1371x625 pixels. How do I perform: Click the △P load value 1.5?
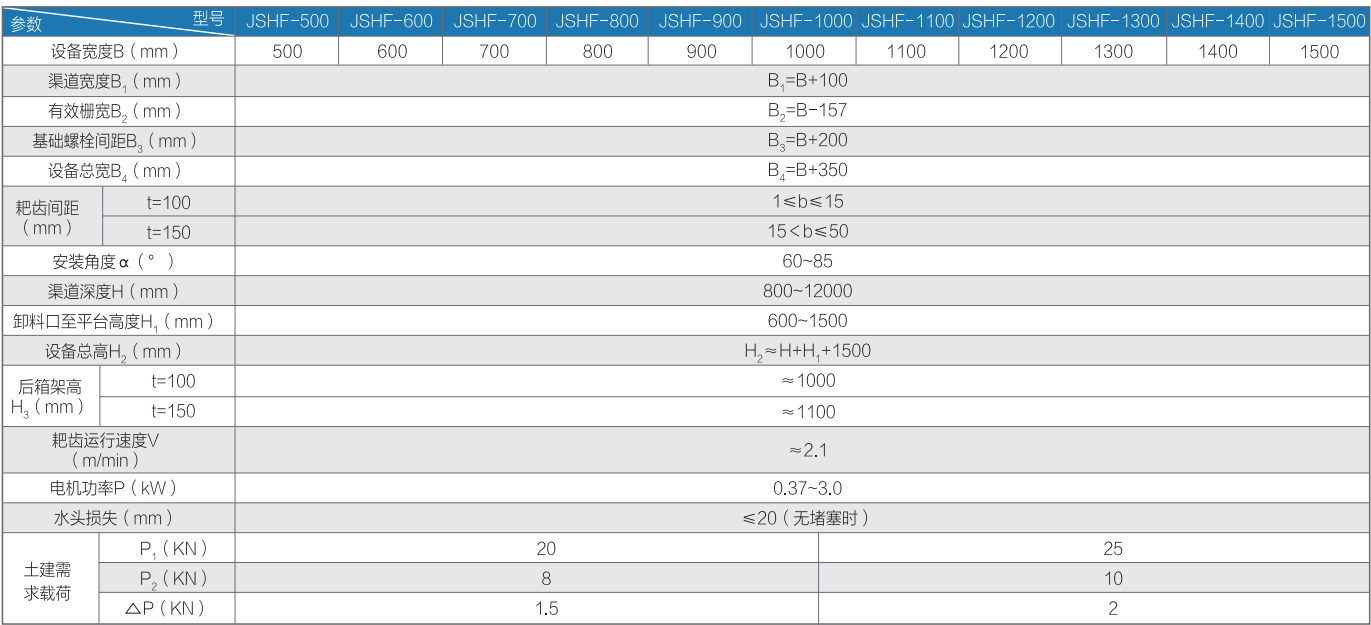(546, 608)
